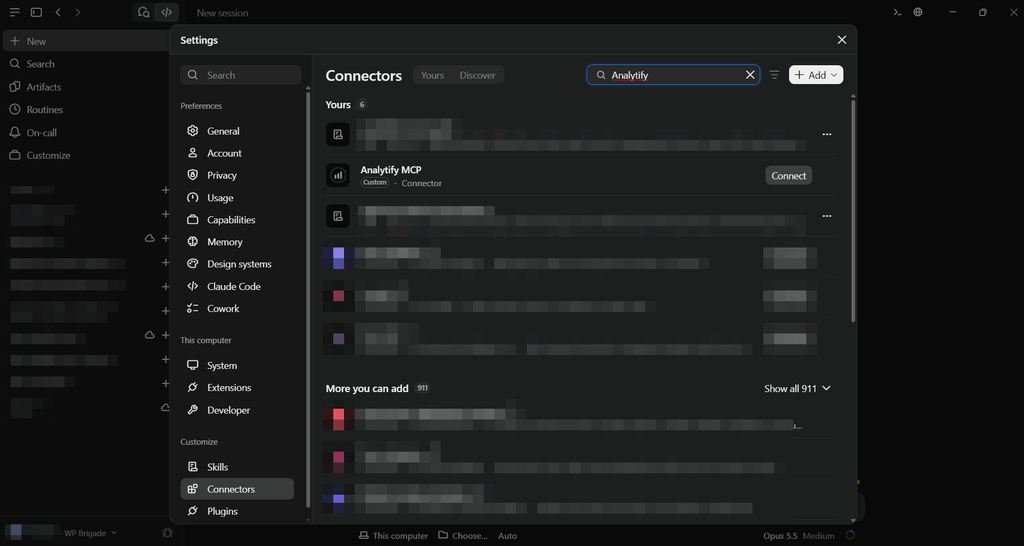Open Design systems settings

tap(237, 265)
